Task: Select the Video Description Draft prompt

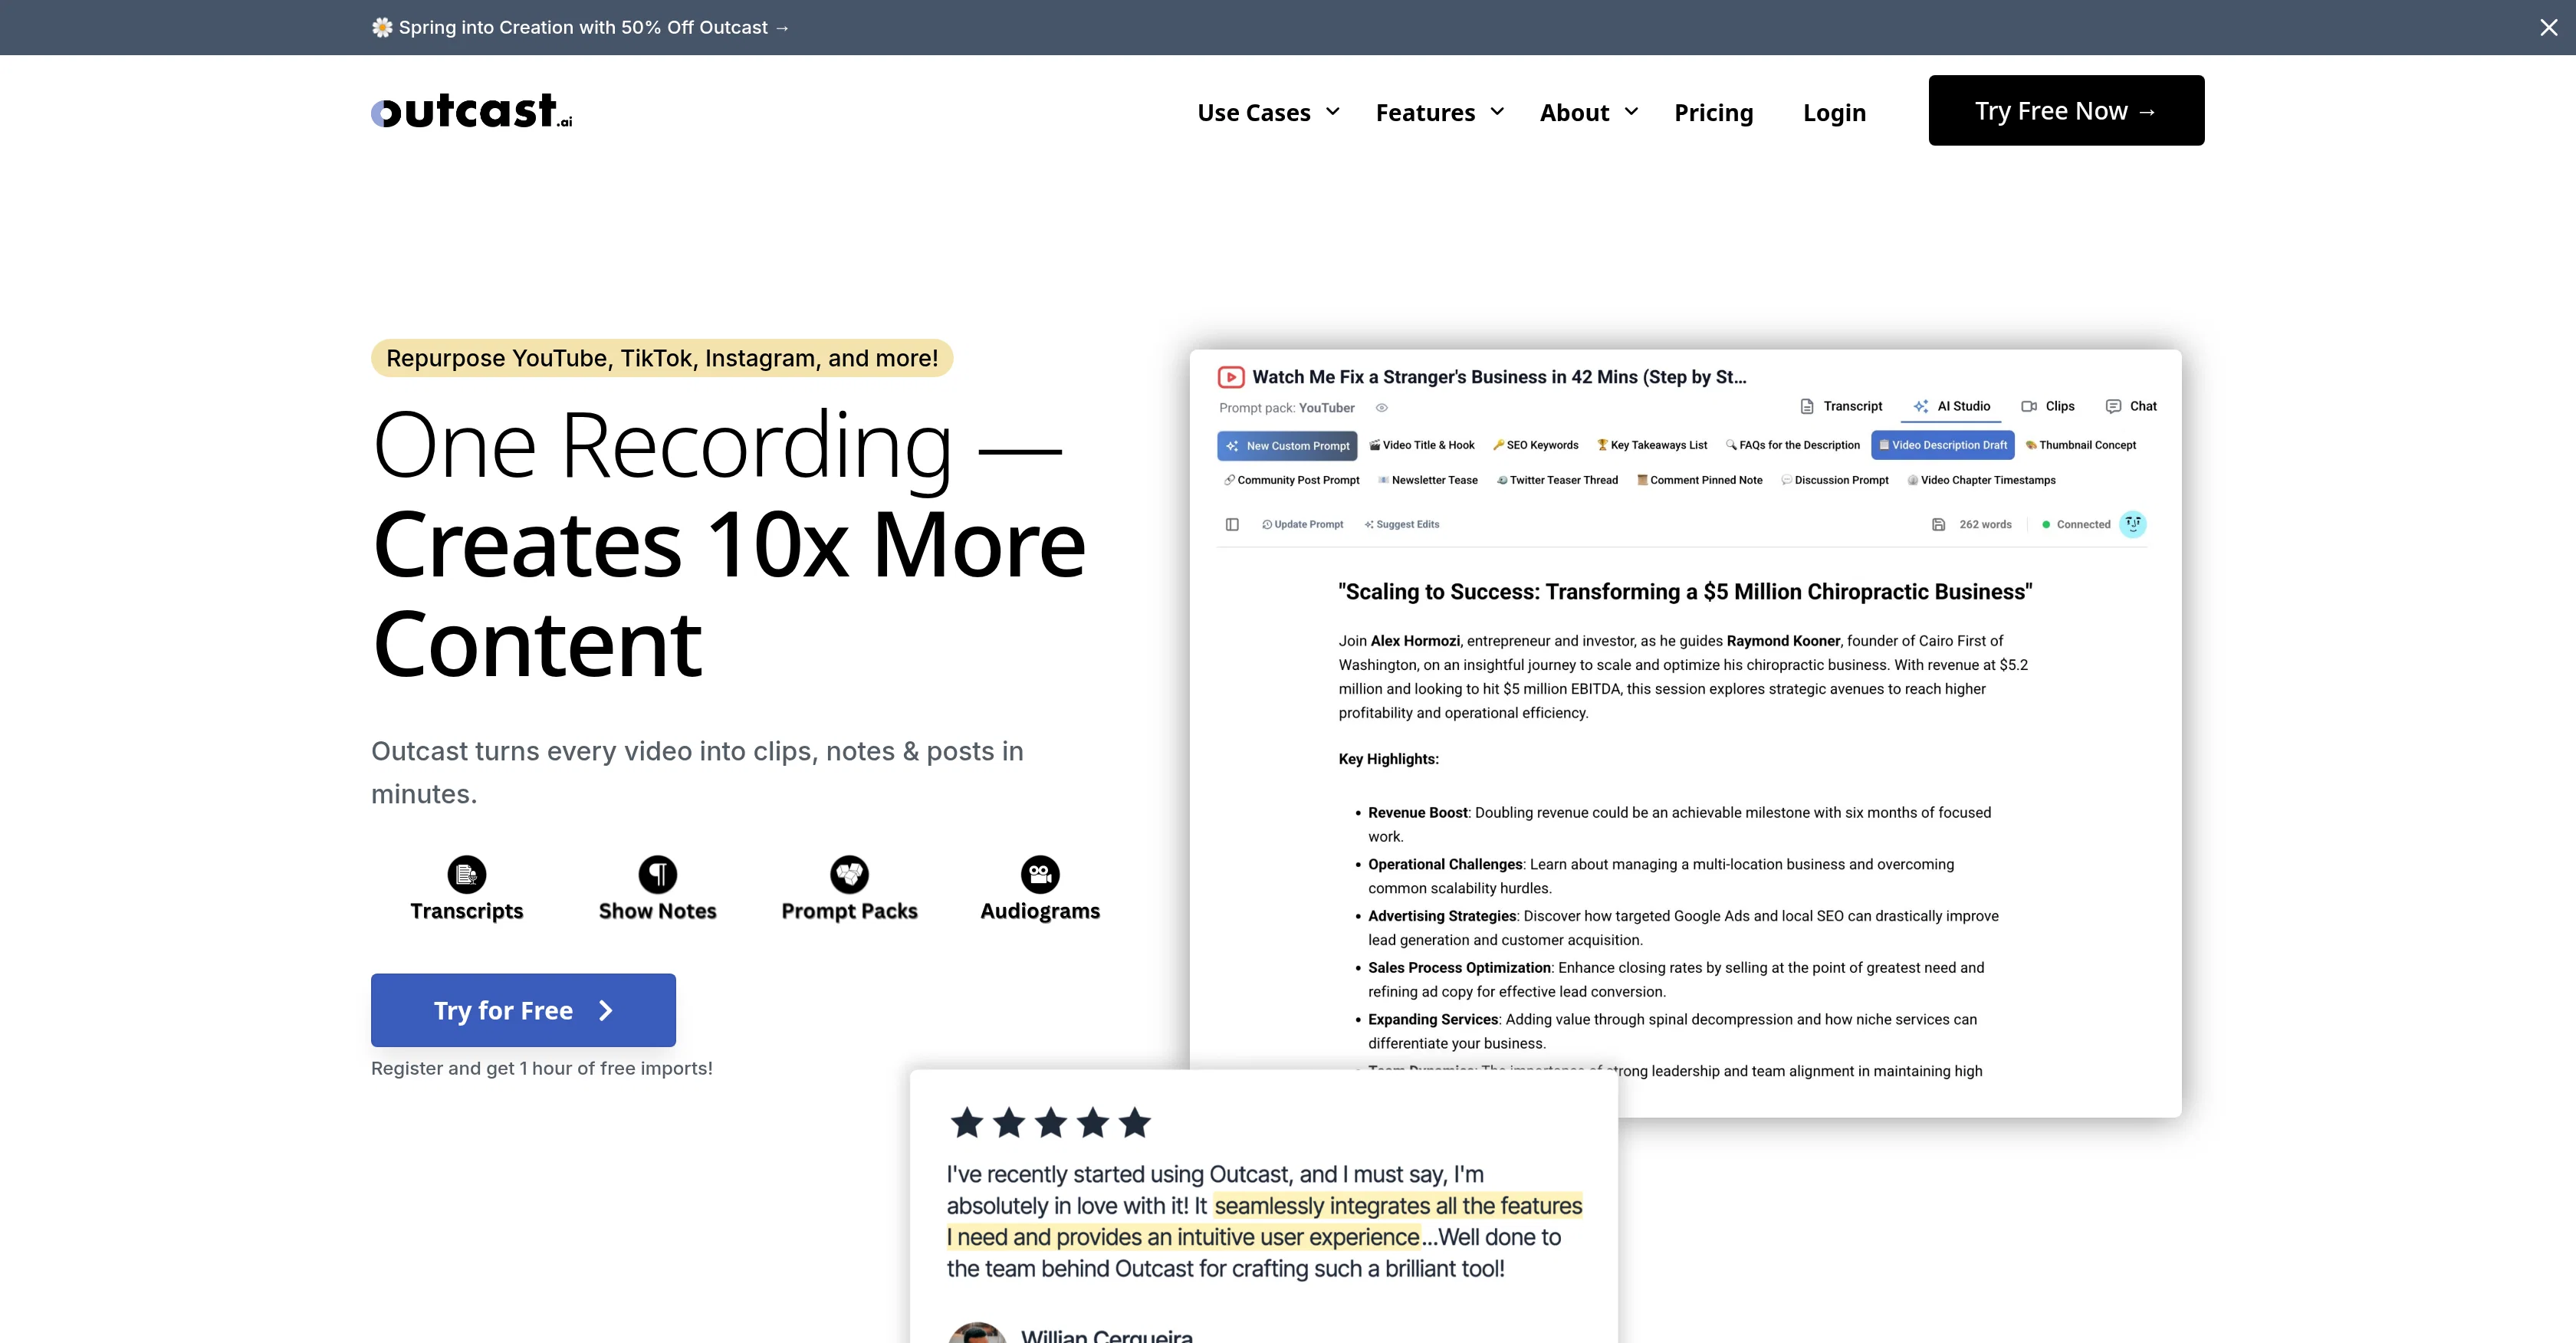Action: [x=1942, y=445]
